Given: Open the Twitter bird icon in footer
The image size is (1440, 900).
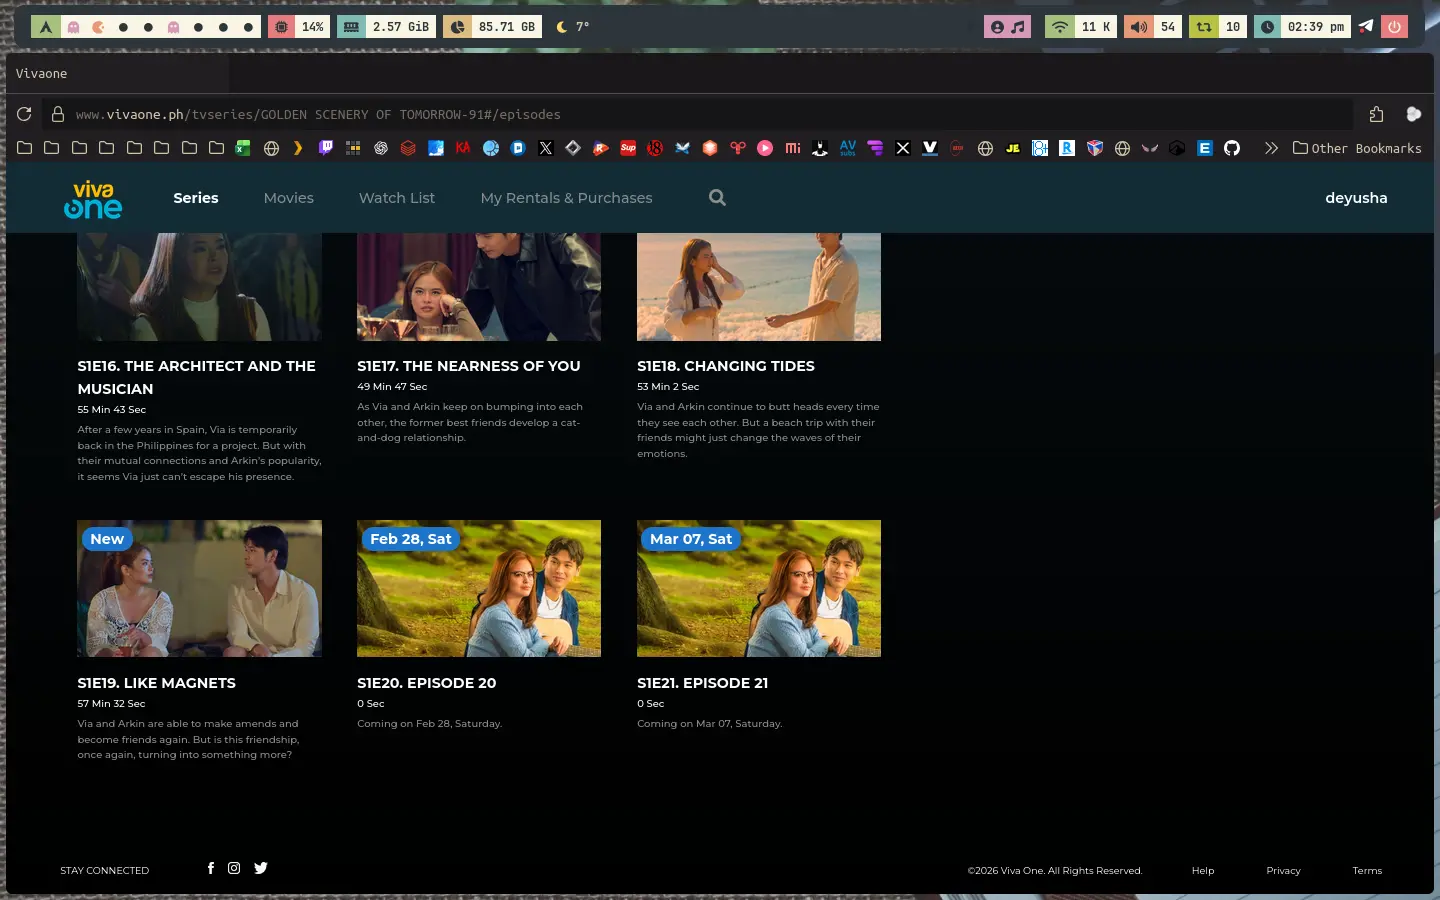Looking at the screenshot, I should tap(261, 868).
